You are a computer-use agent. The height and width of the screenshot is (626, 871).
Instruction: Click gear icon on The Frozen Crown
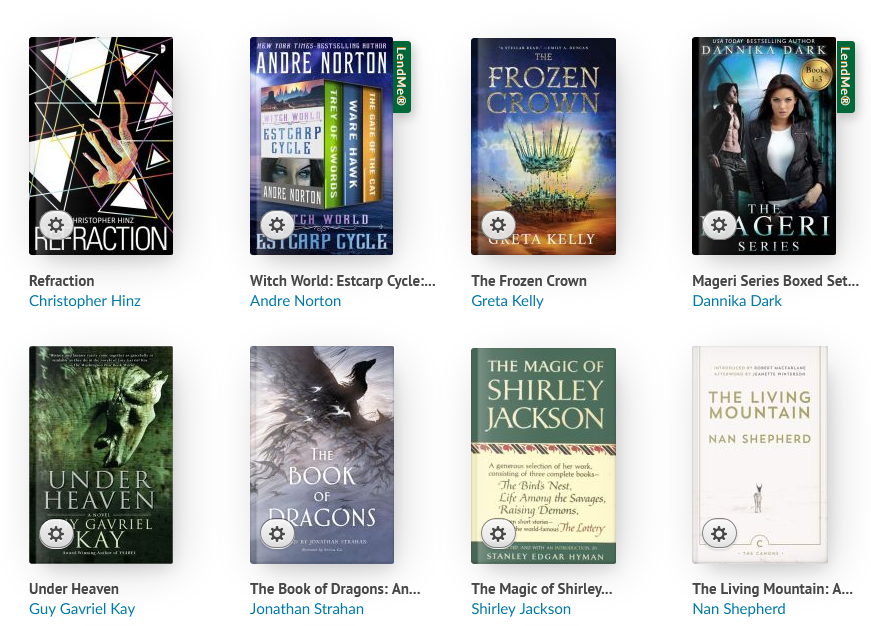pos(498,225)
